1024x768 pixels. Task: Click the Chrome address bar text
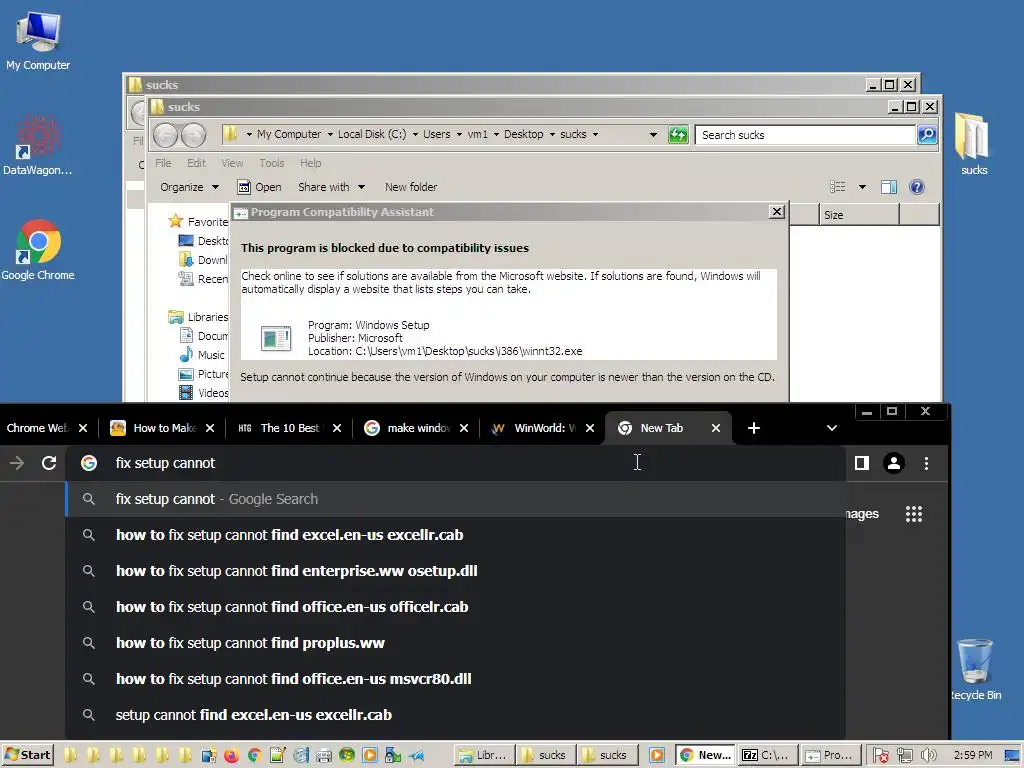[x=165, y=463]
